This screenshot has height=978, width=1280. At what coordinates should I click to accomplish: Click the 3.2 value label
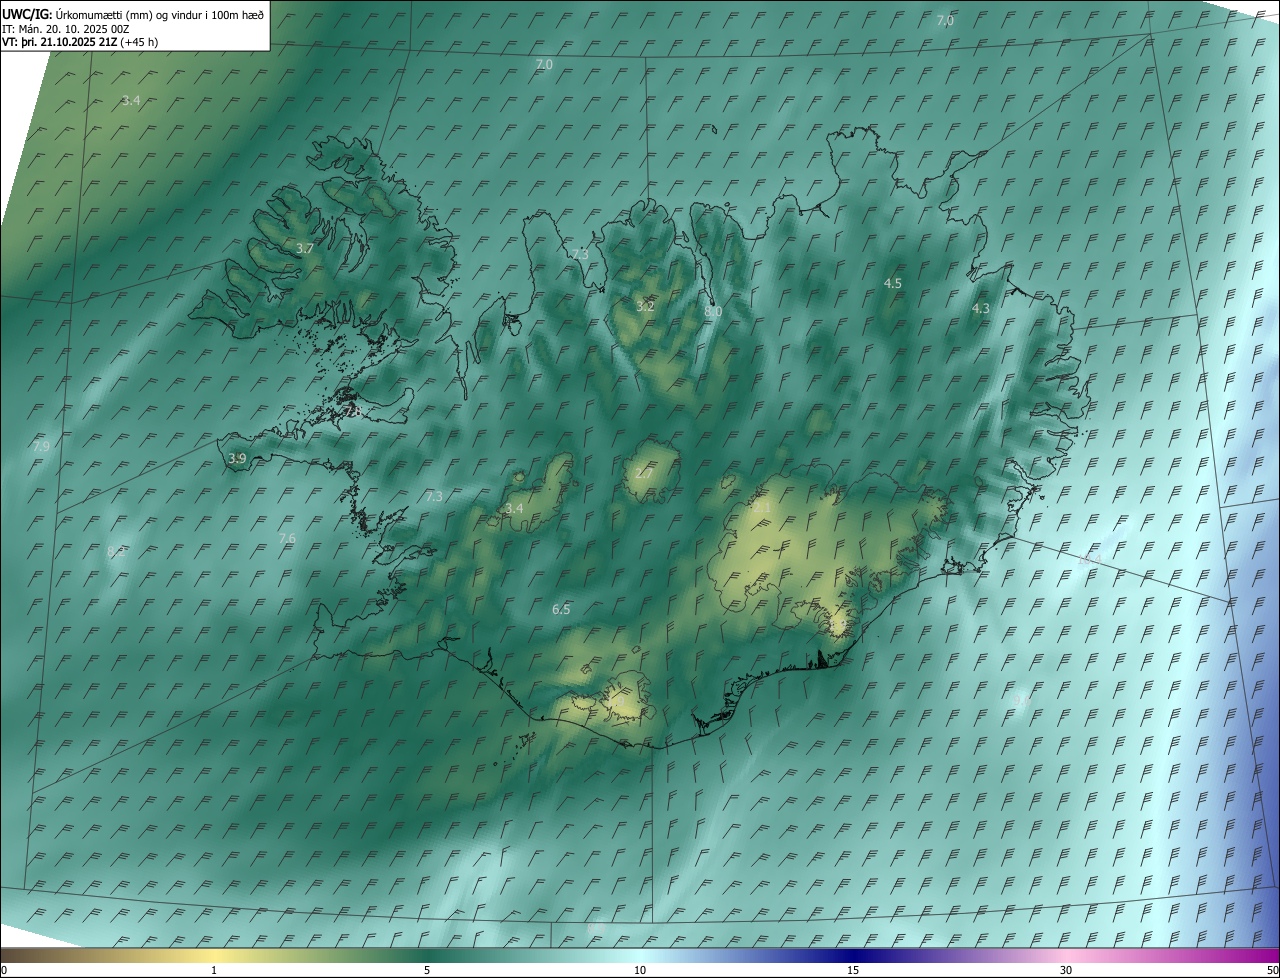645,306
